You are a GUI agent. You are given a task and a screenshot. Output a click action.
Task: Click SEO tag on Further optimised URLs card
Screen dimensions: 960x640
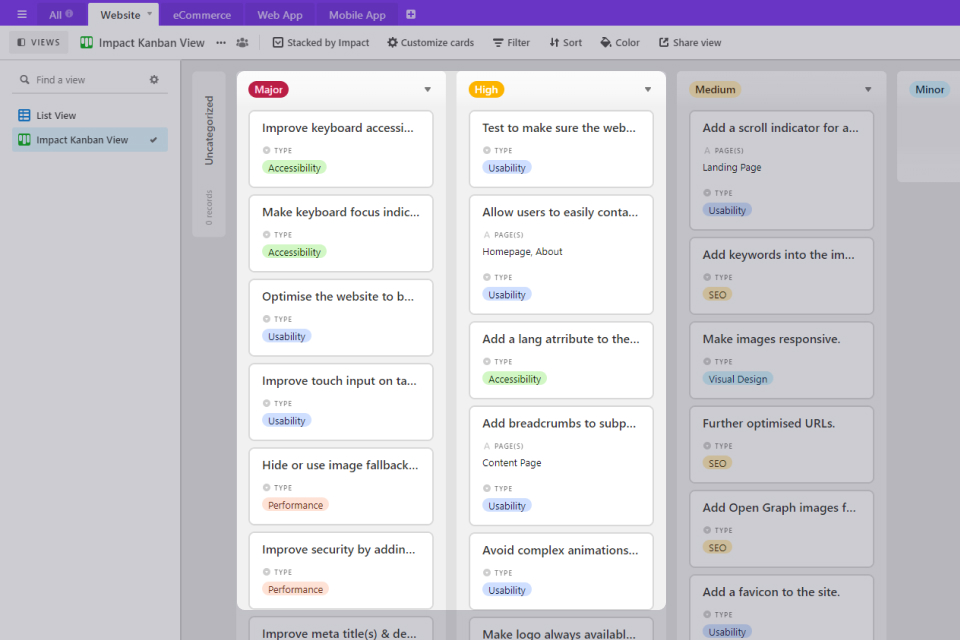(717, 464)
